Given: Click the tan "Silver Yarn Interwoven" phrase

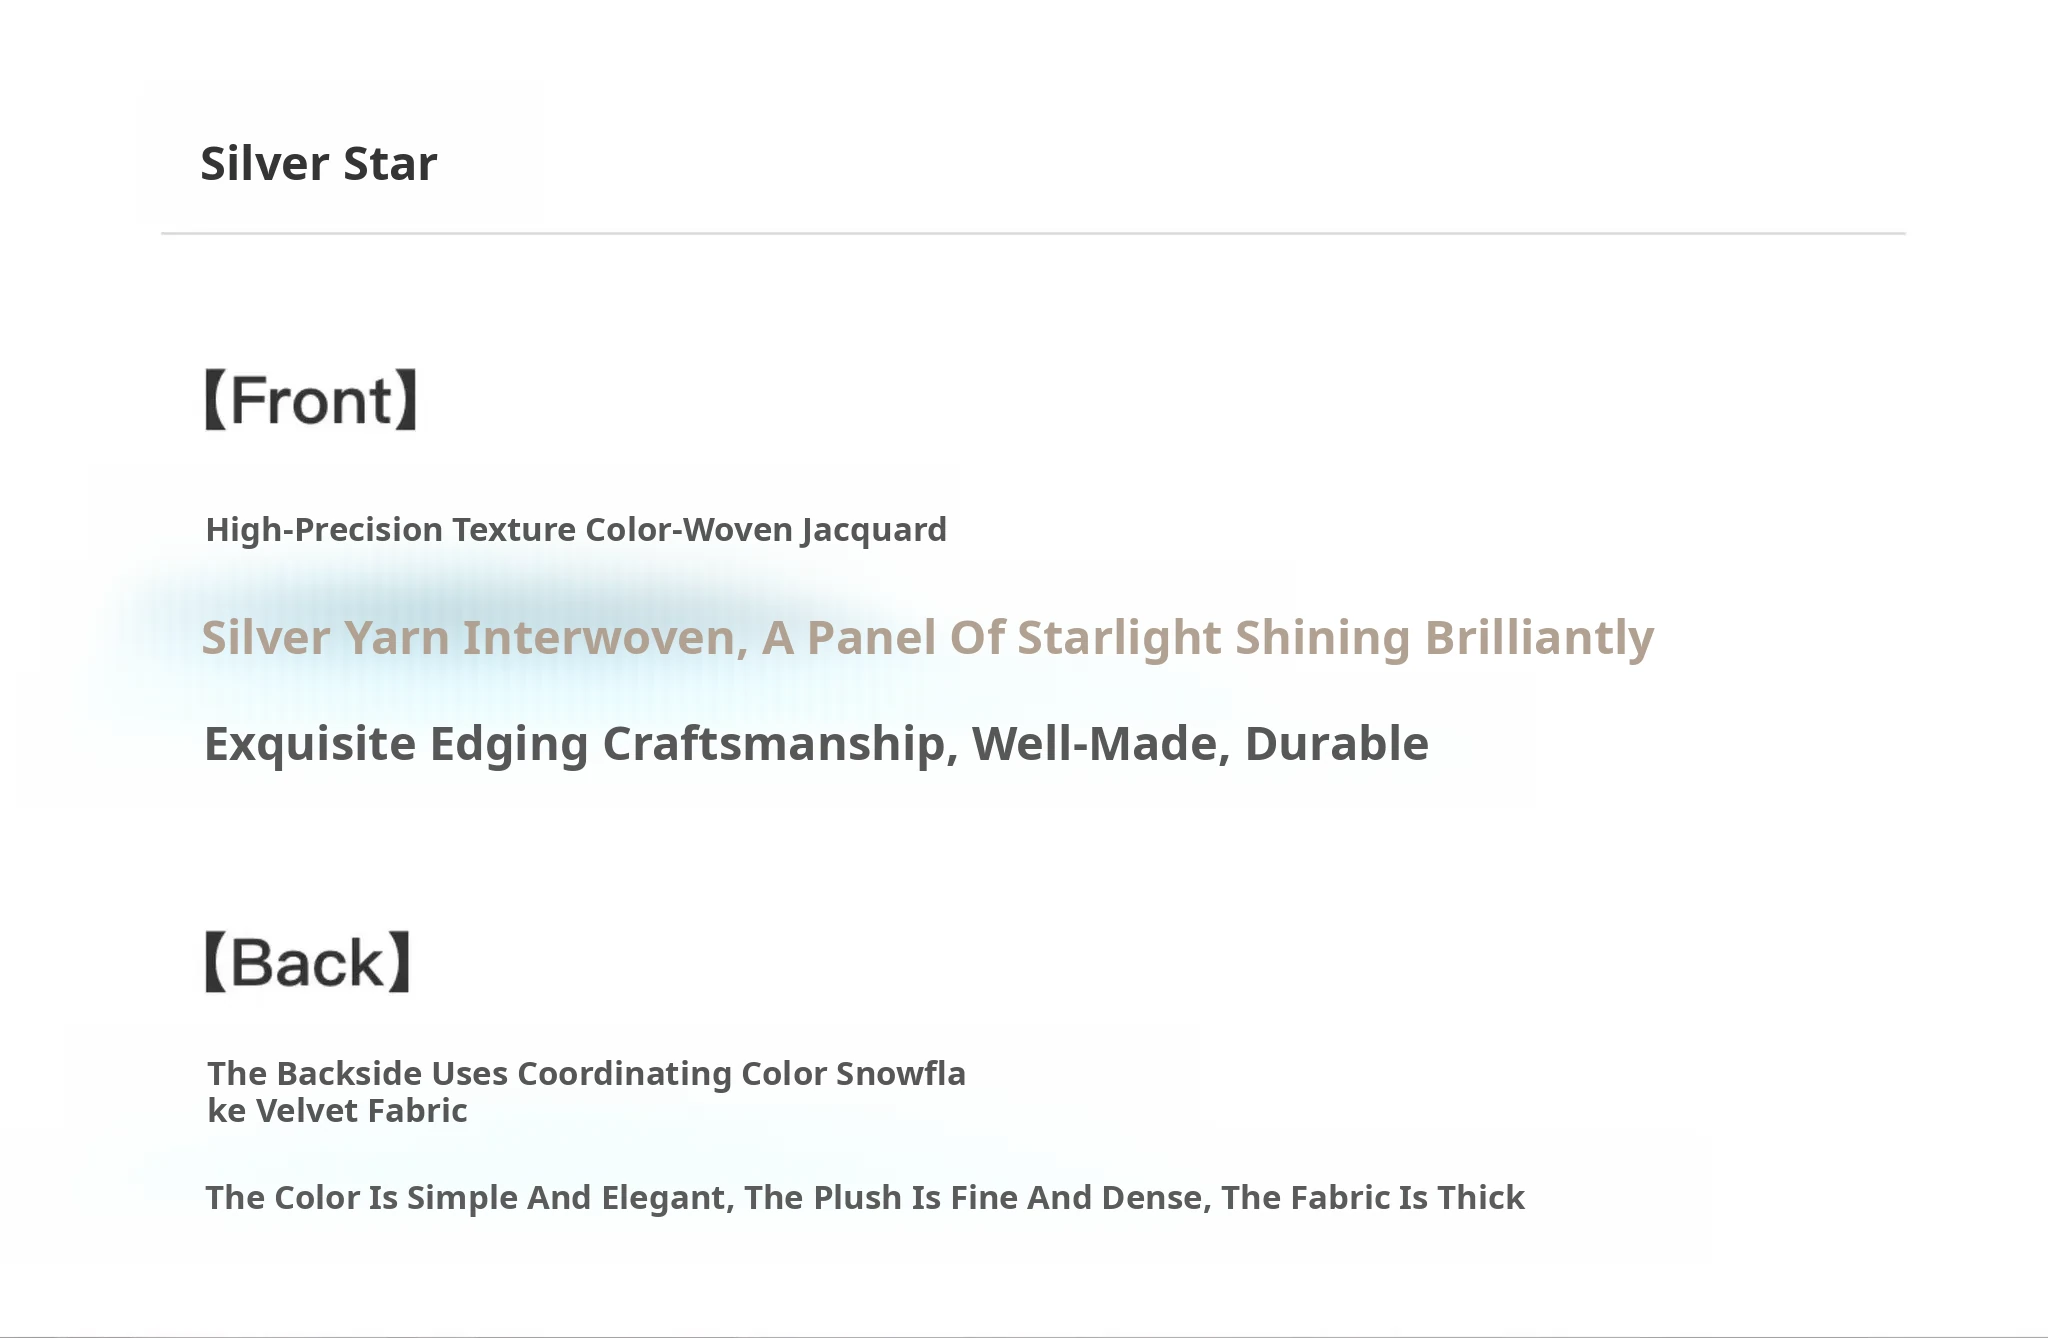Looking at the screenshot, I should click(x=474, y=638).
